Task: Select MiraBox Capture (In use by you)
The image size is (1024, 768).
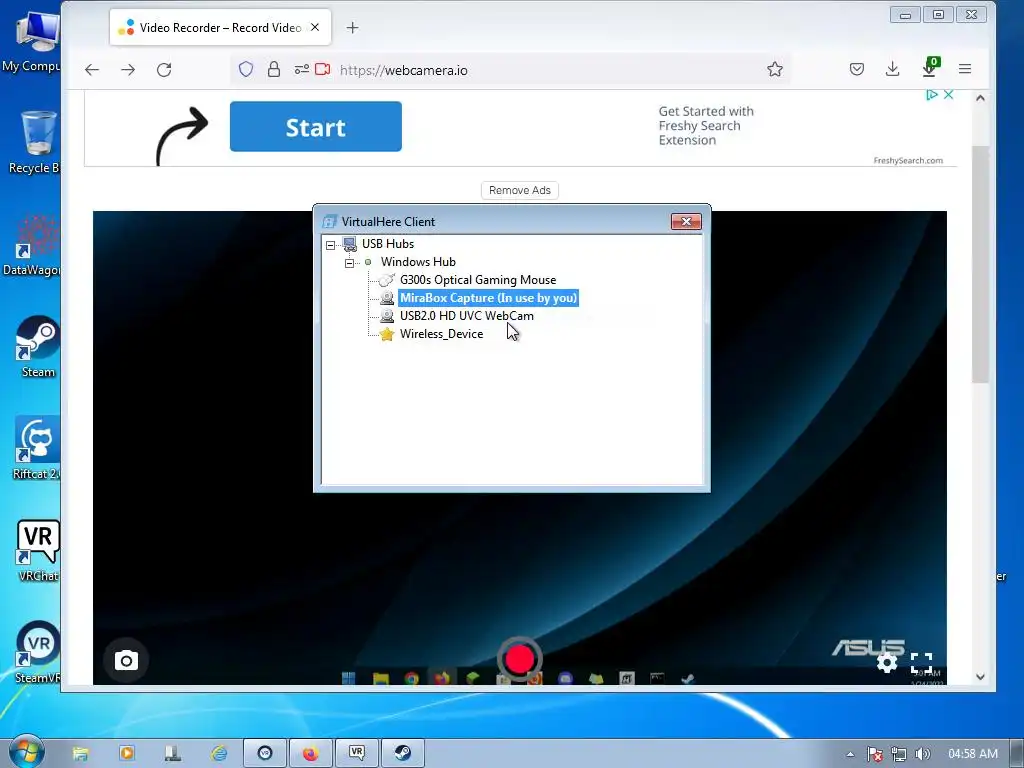Action: [488, 298]
